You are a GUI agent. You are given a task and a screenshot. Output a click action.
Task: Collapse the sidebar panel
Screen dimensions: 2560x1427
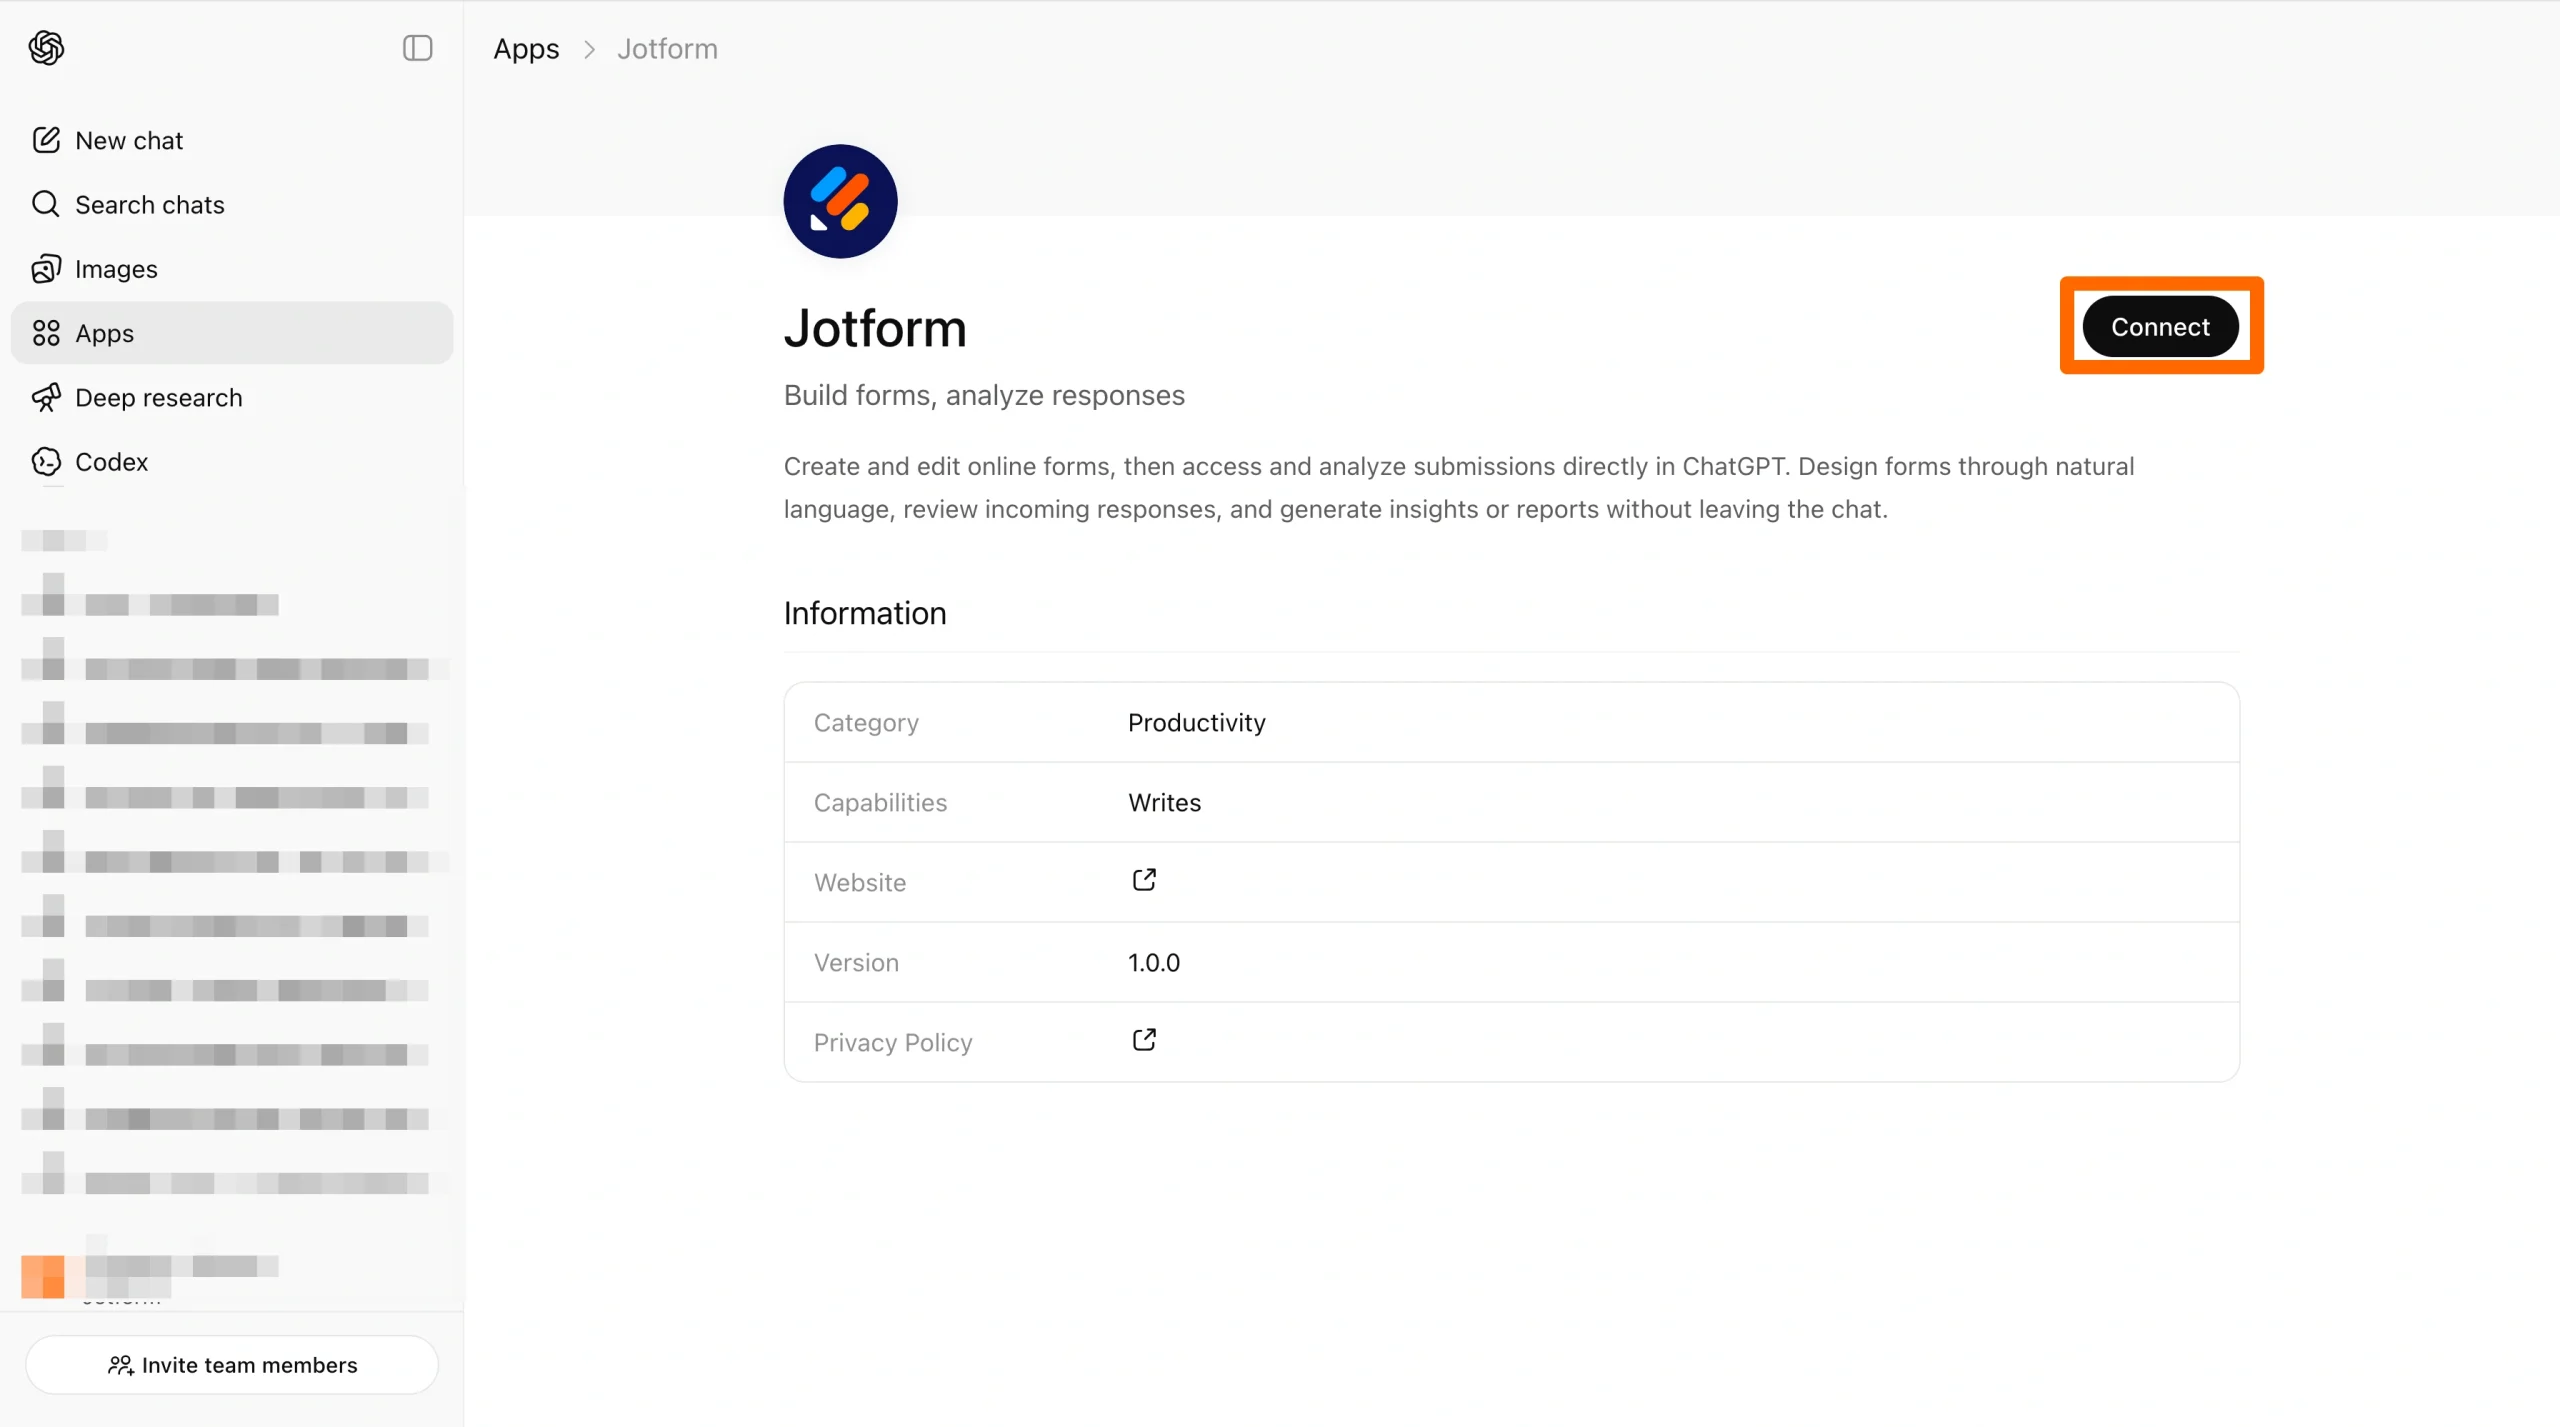[417, 47]
